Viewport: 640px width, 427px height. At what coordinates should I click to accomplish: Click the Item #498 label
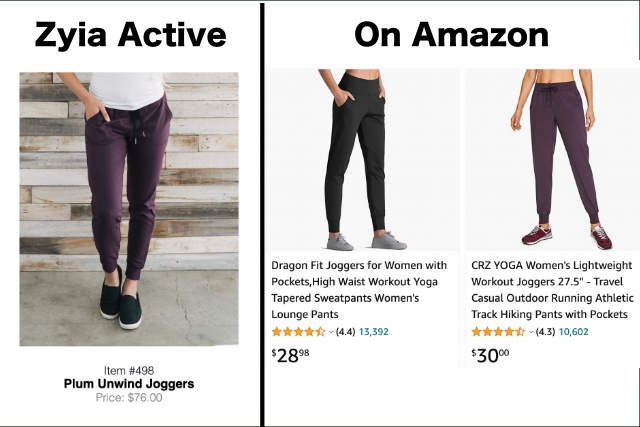[x=129, y=370]
